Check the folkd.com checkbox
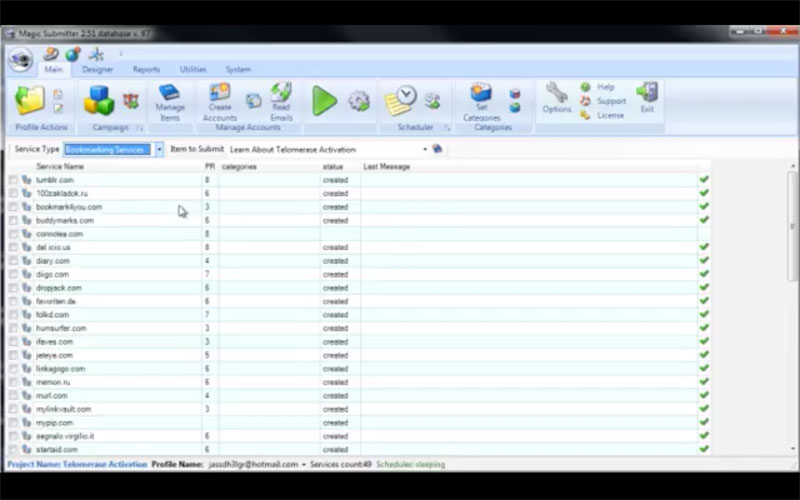This screenshot has height=500, width=800. (x=13, y=315)
